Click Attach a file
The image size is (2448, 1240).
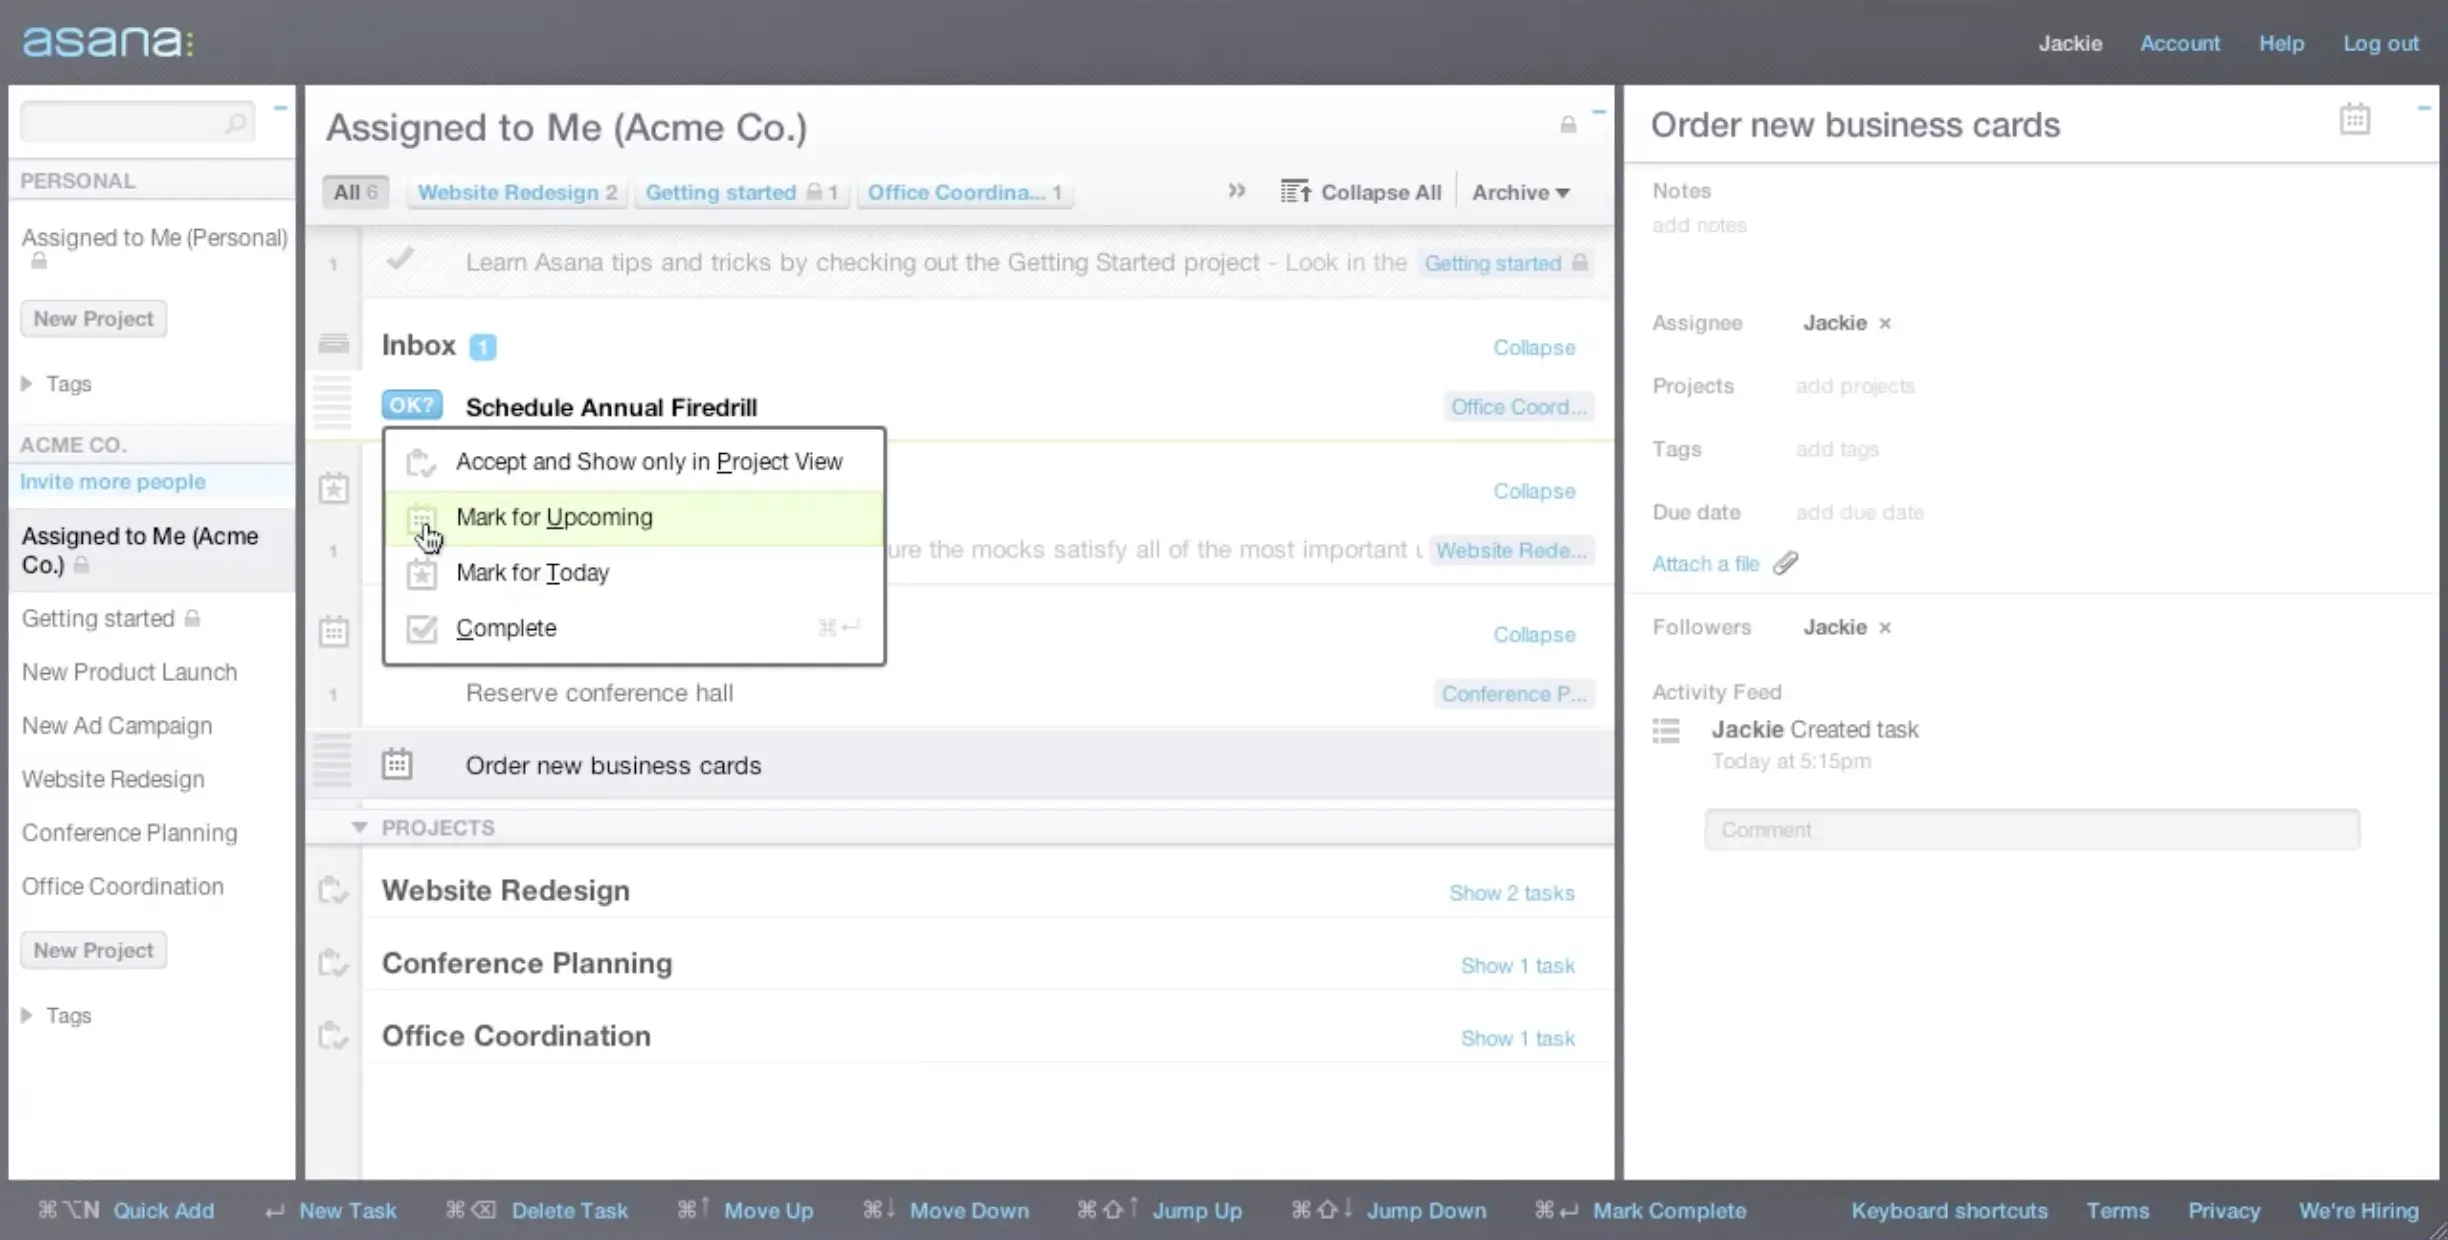1705,564
